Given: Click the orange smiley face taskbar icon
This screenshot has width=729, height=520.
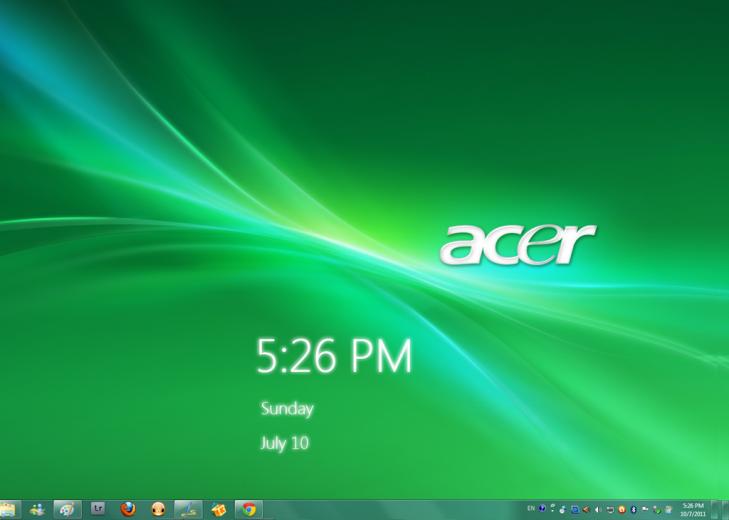Looking at the screenshot, I should 159,510.
